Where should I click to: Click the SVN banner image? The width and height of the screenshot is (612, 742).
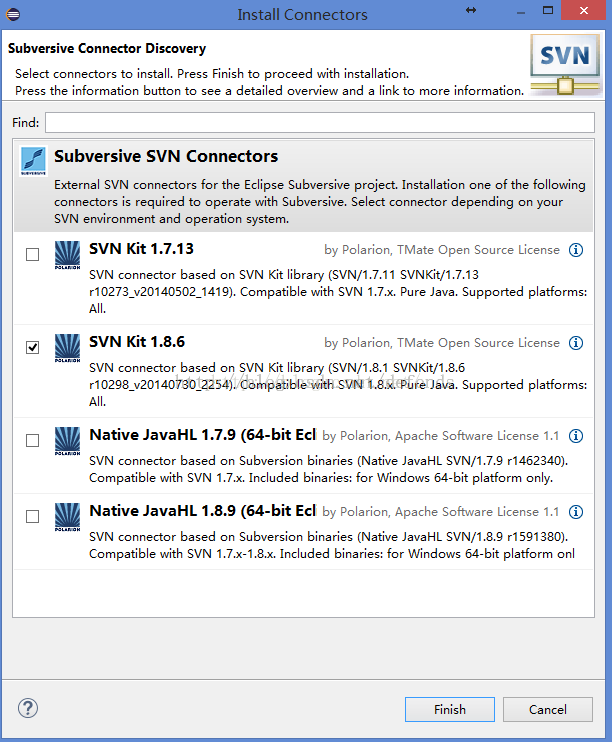pyautogui.click(x=565, y=65)
